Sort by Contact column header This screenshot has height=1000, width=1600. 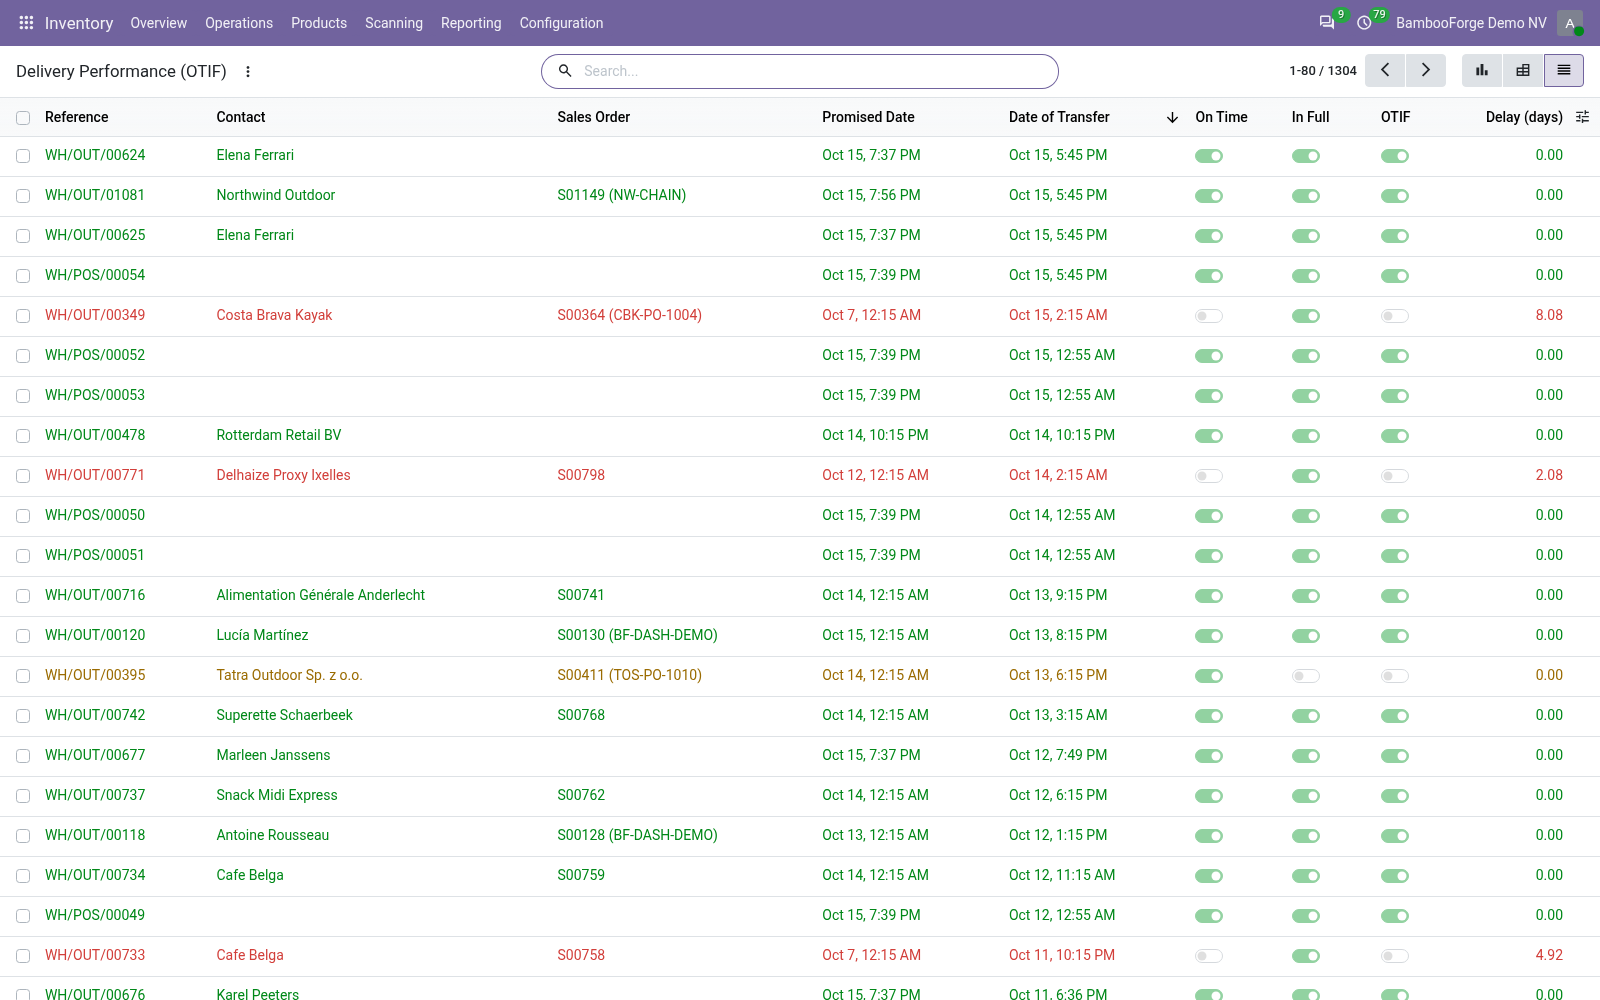coord(241,117)
